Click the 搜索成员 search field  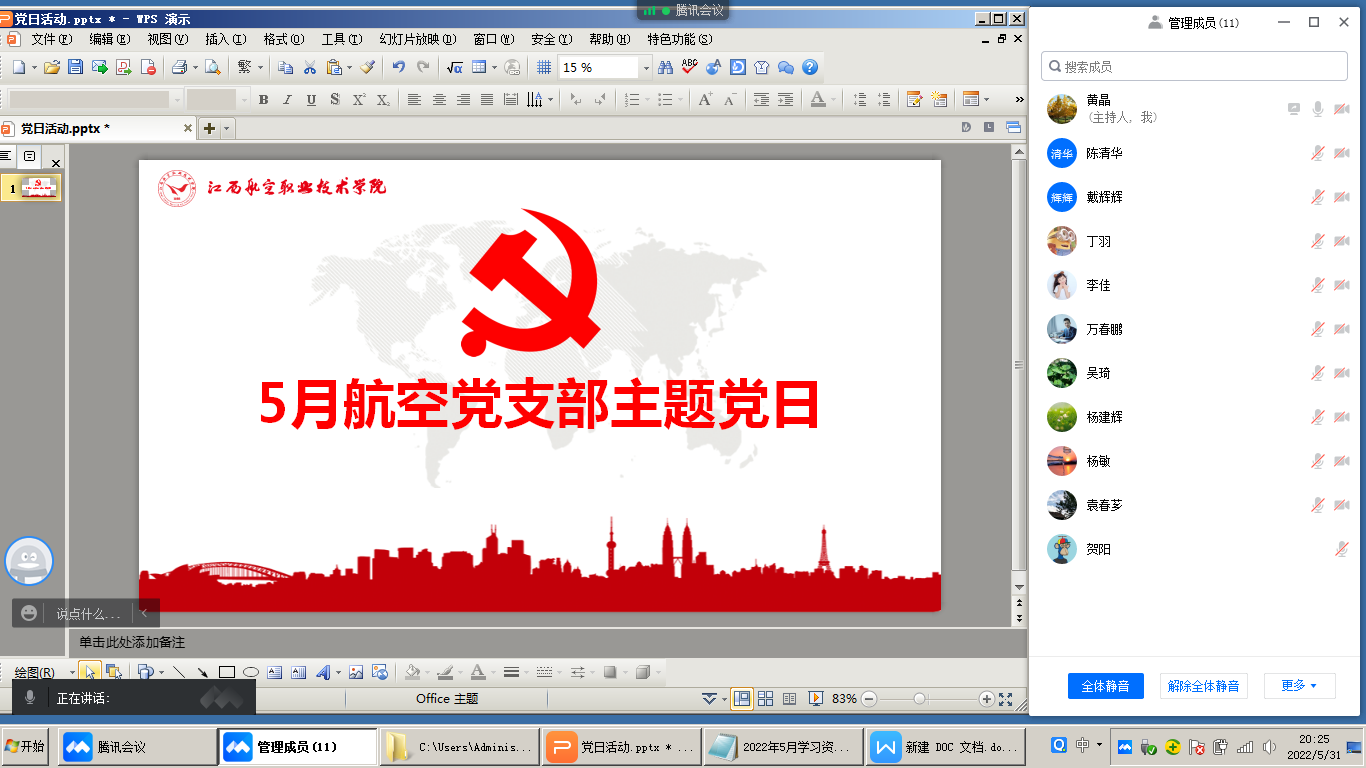point(1194,65)
